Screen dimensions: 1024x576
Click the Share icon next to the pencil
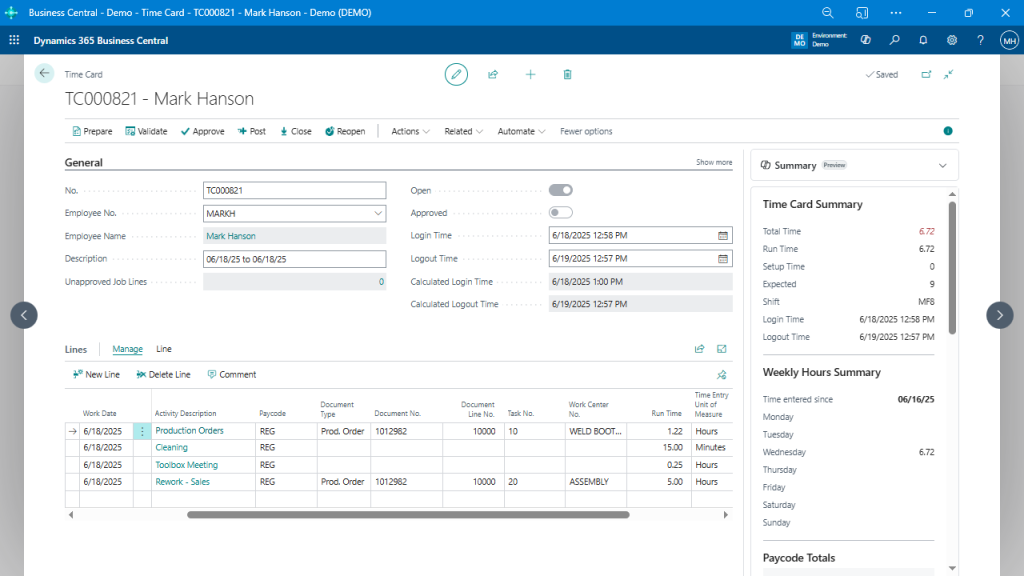click(x=493, y=74)
